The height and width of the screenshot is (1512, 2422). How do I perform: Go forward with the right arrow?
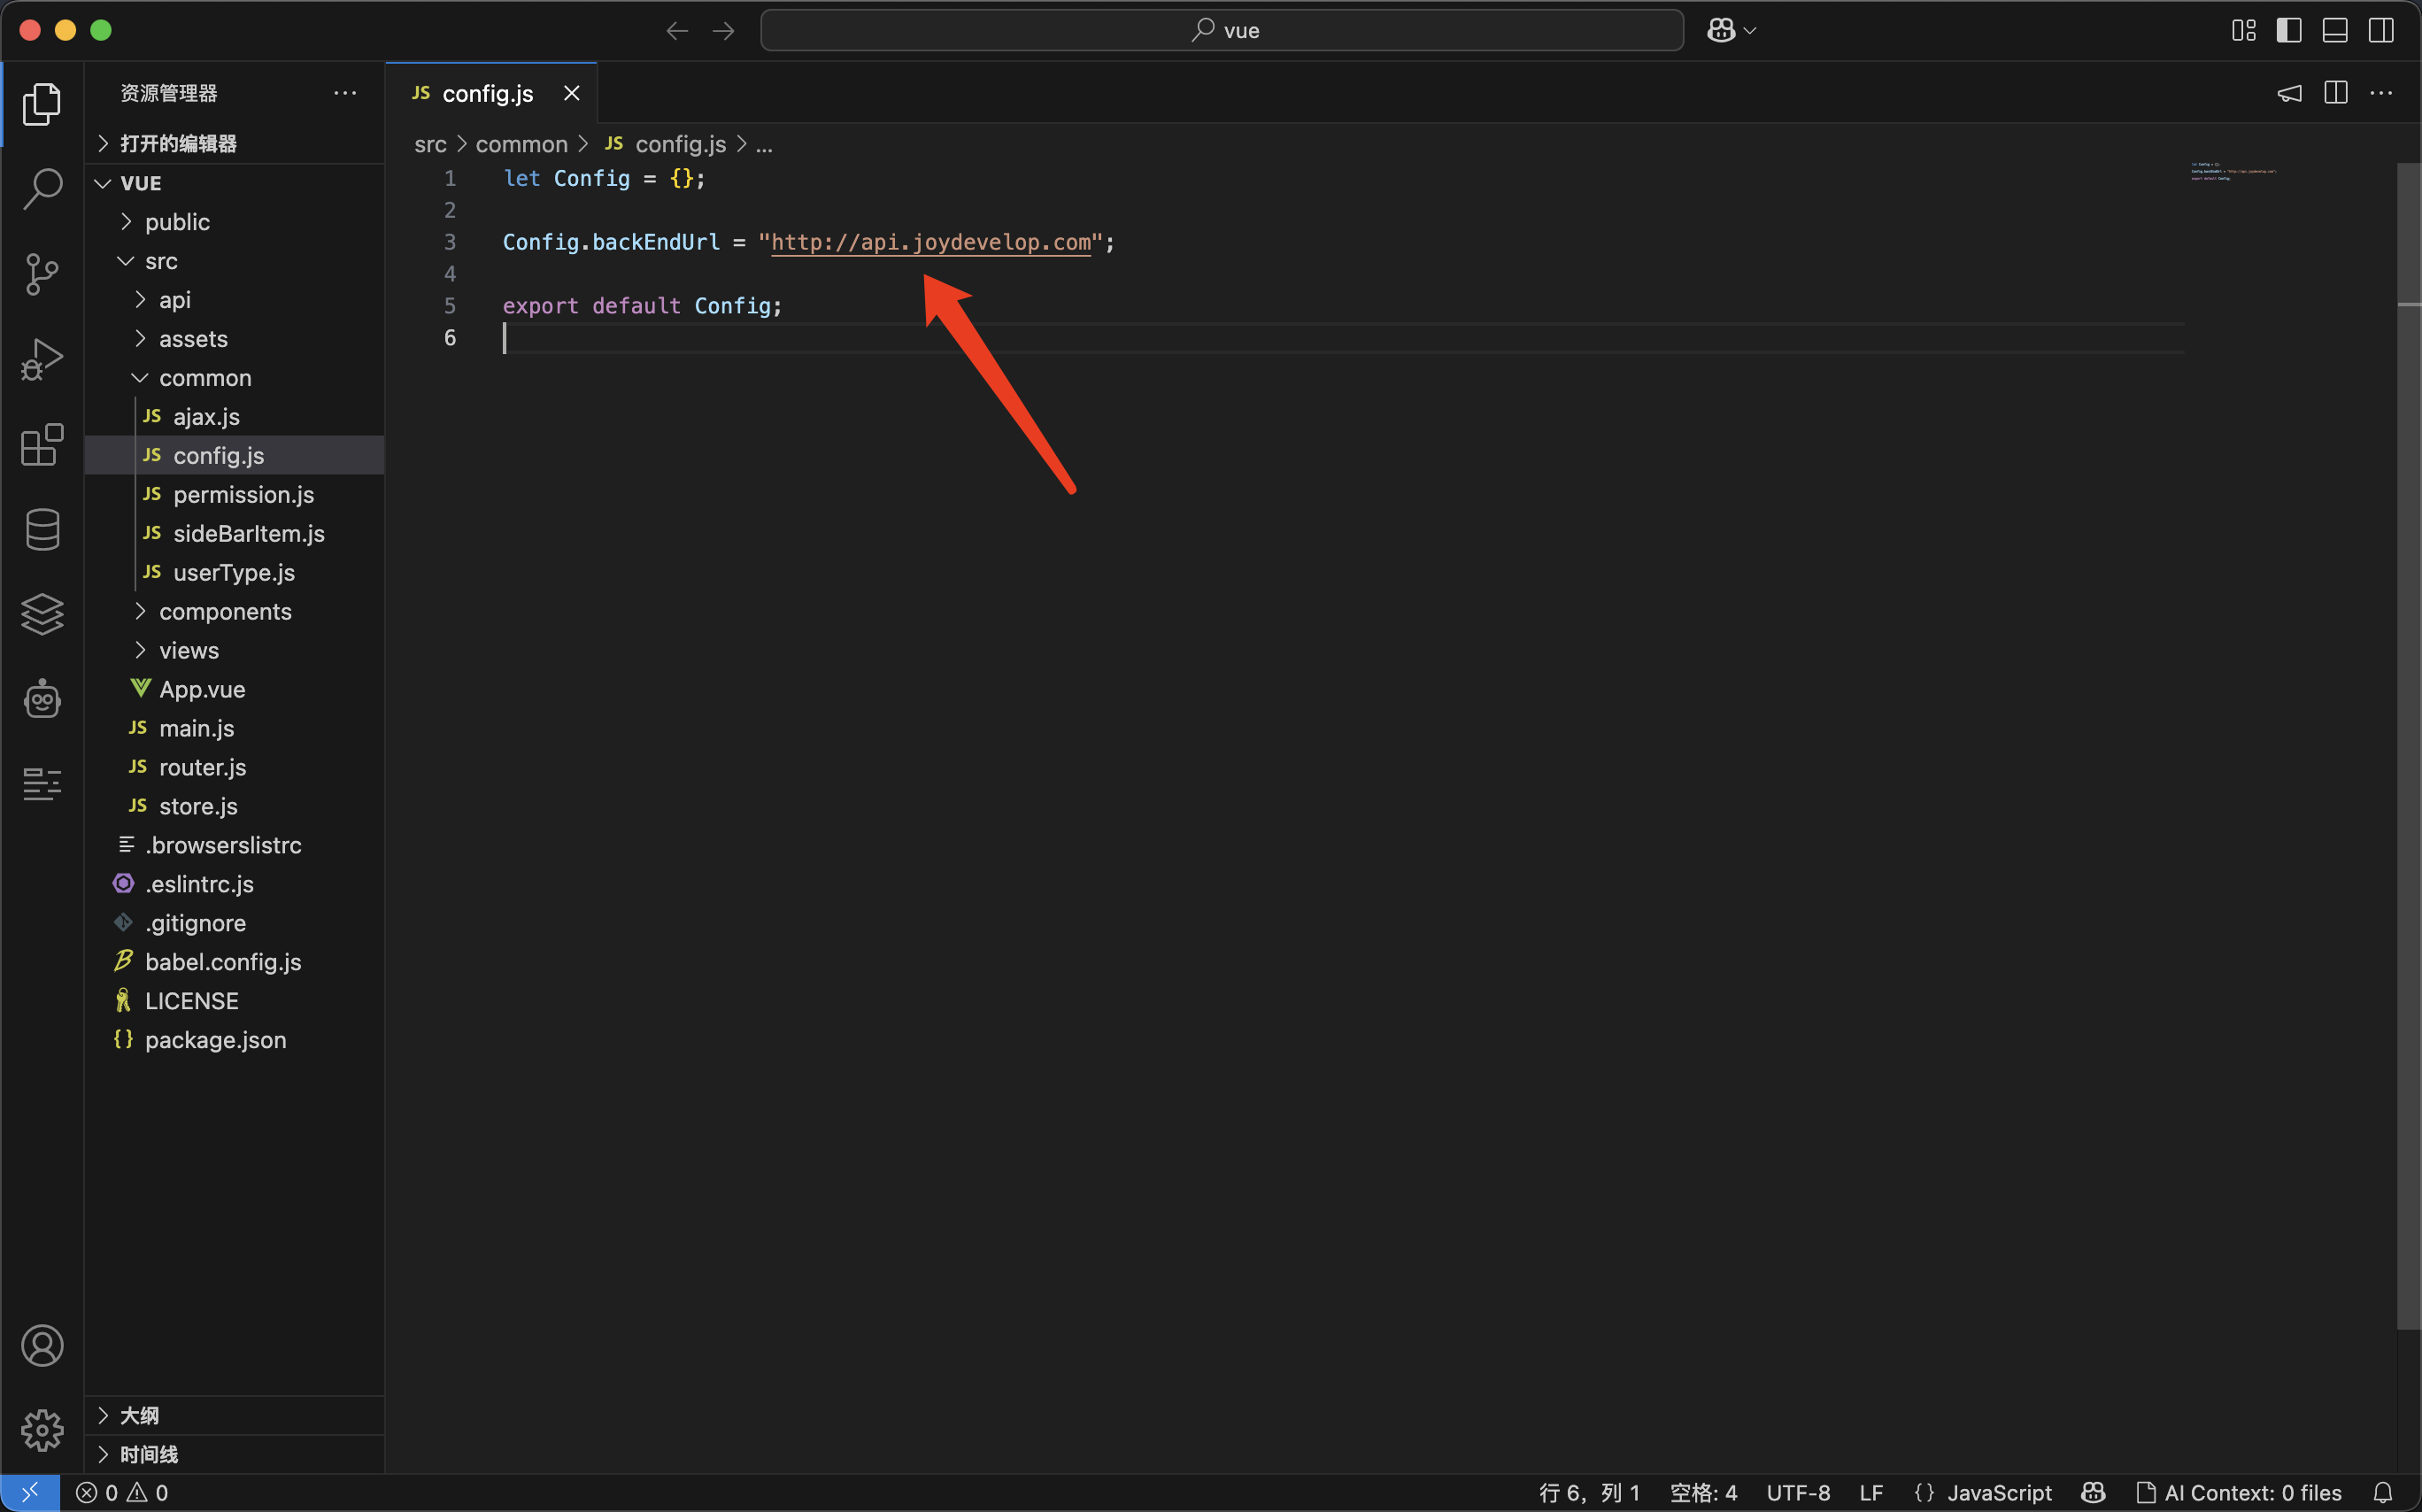[723, 31]
